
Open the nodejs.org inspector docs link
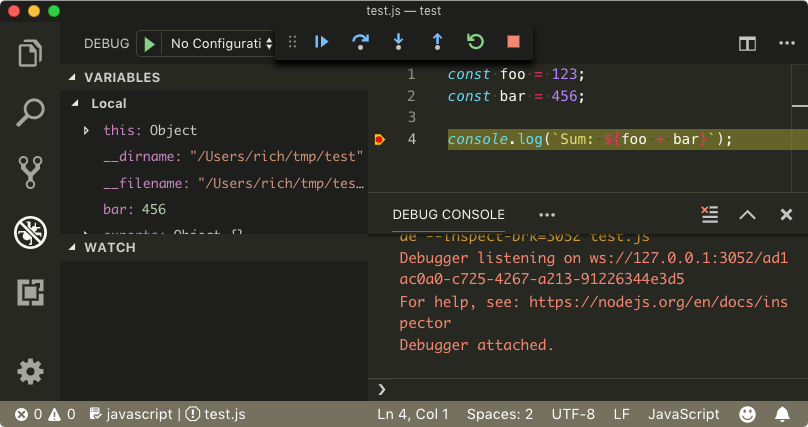(594, 312)
